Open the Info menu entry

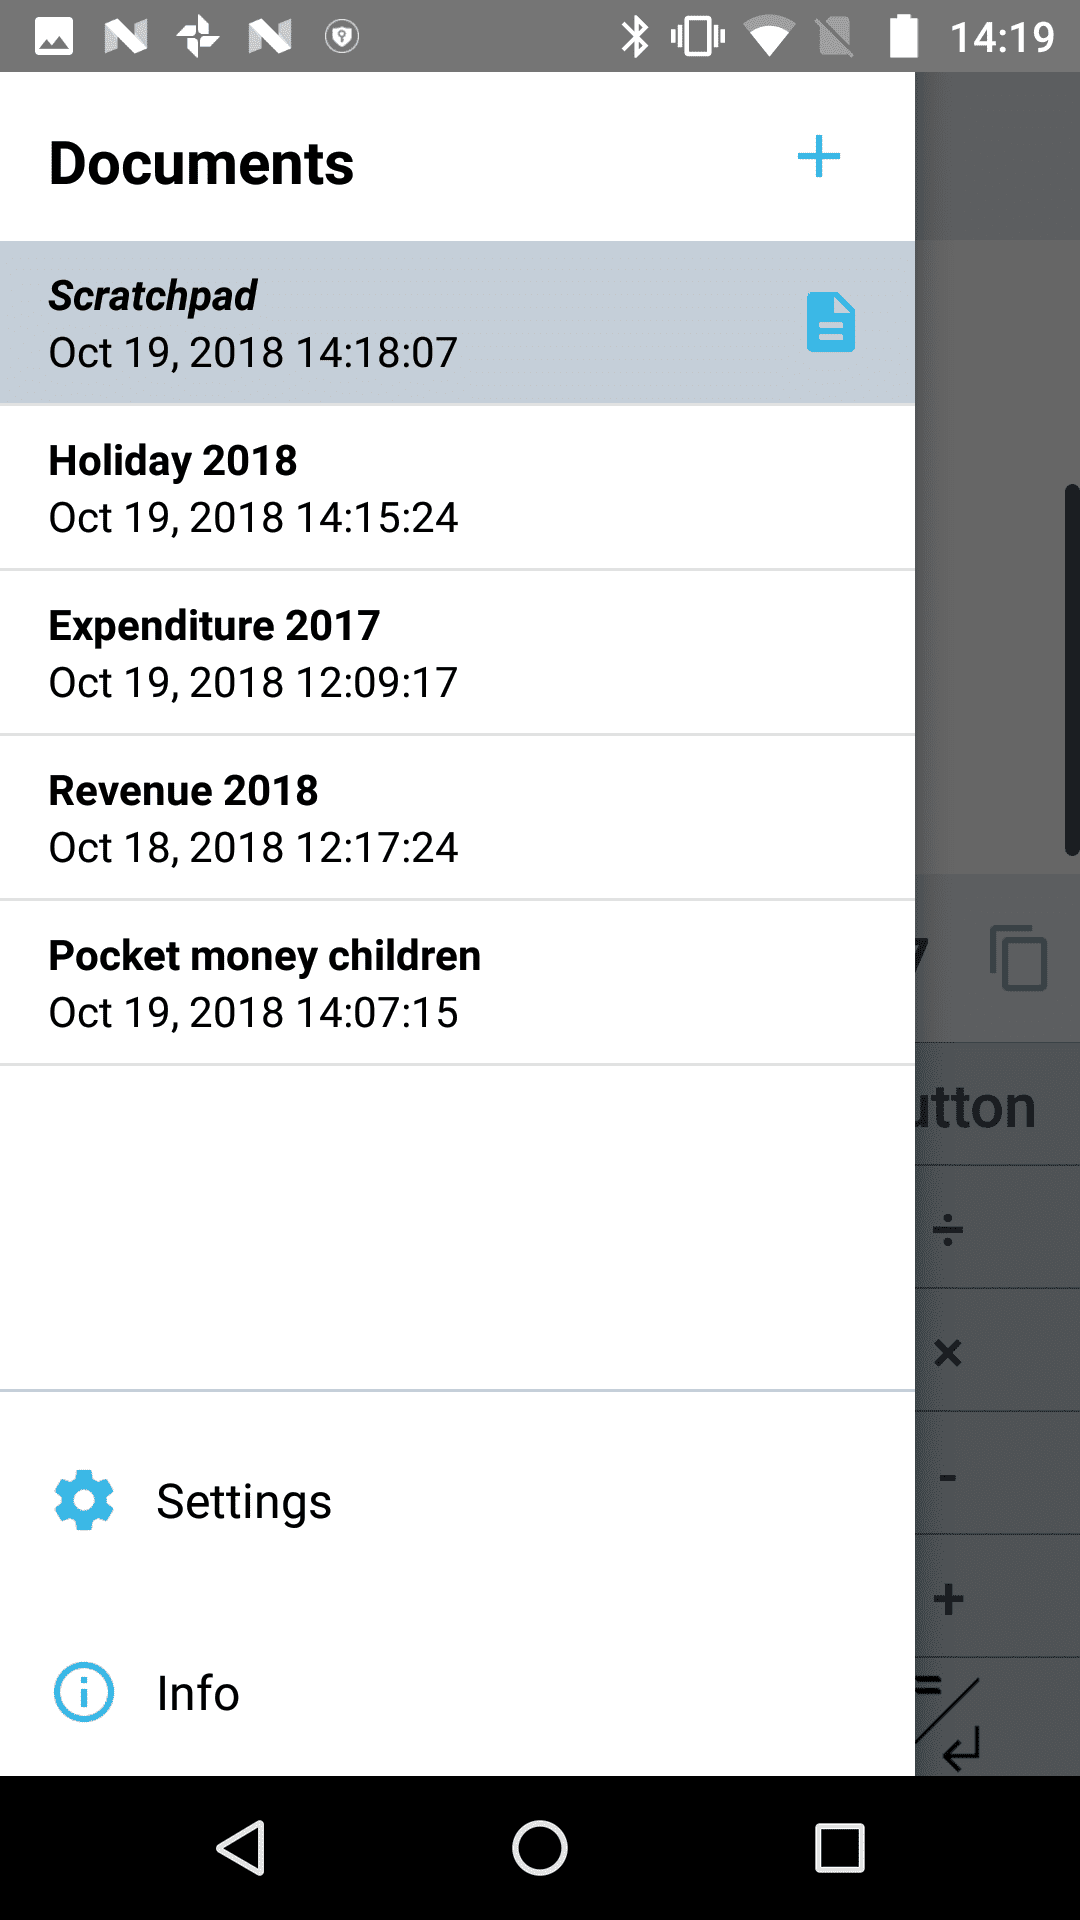click(198, 1693)
